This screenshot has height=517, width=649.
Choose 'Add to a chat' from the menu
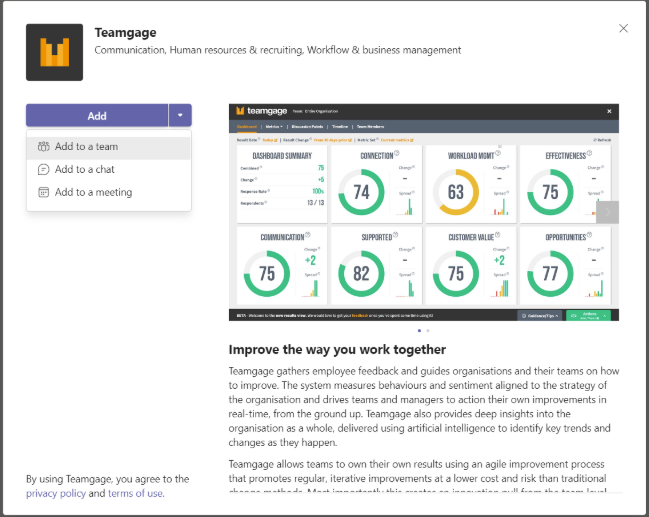[x=84, y=170]
